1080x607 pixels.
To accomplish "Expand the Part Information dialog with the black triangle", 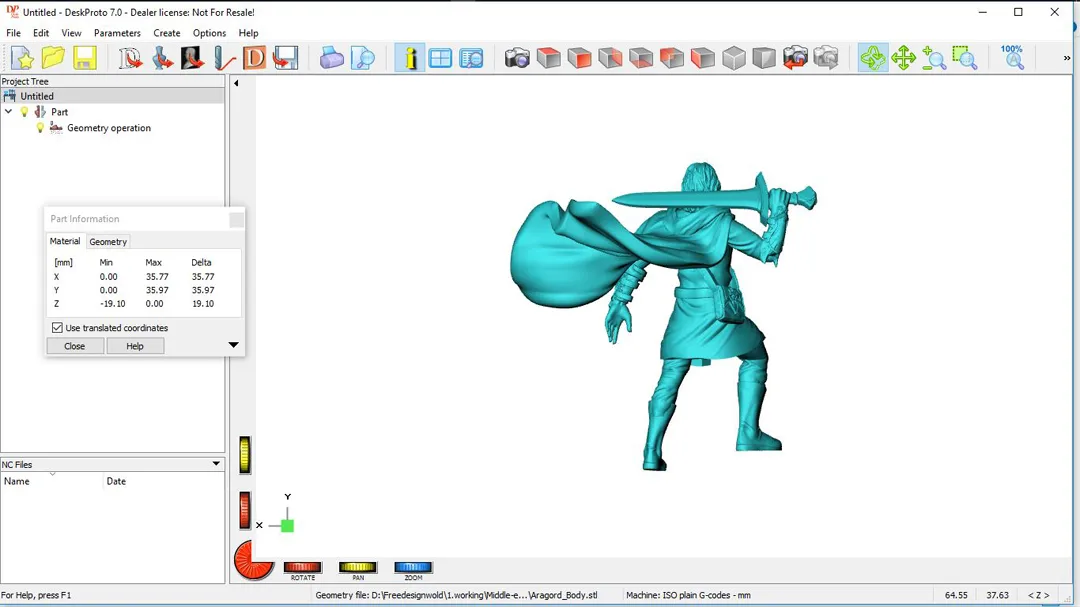I will click(233, 344).
